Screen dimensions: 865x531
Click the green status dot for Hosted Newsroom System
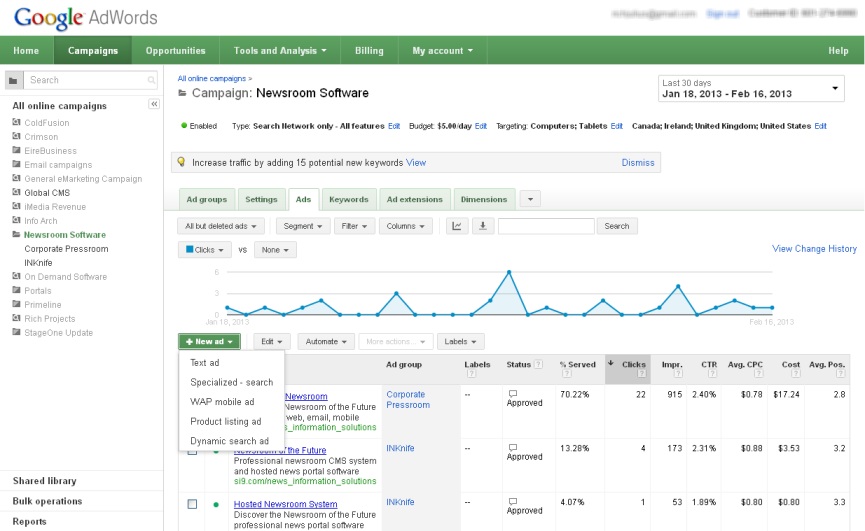(216, 505)
